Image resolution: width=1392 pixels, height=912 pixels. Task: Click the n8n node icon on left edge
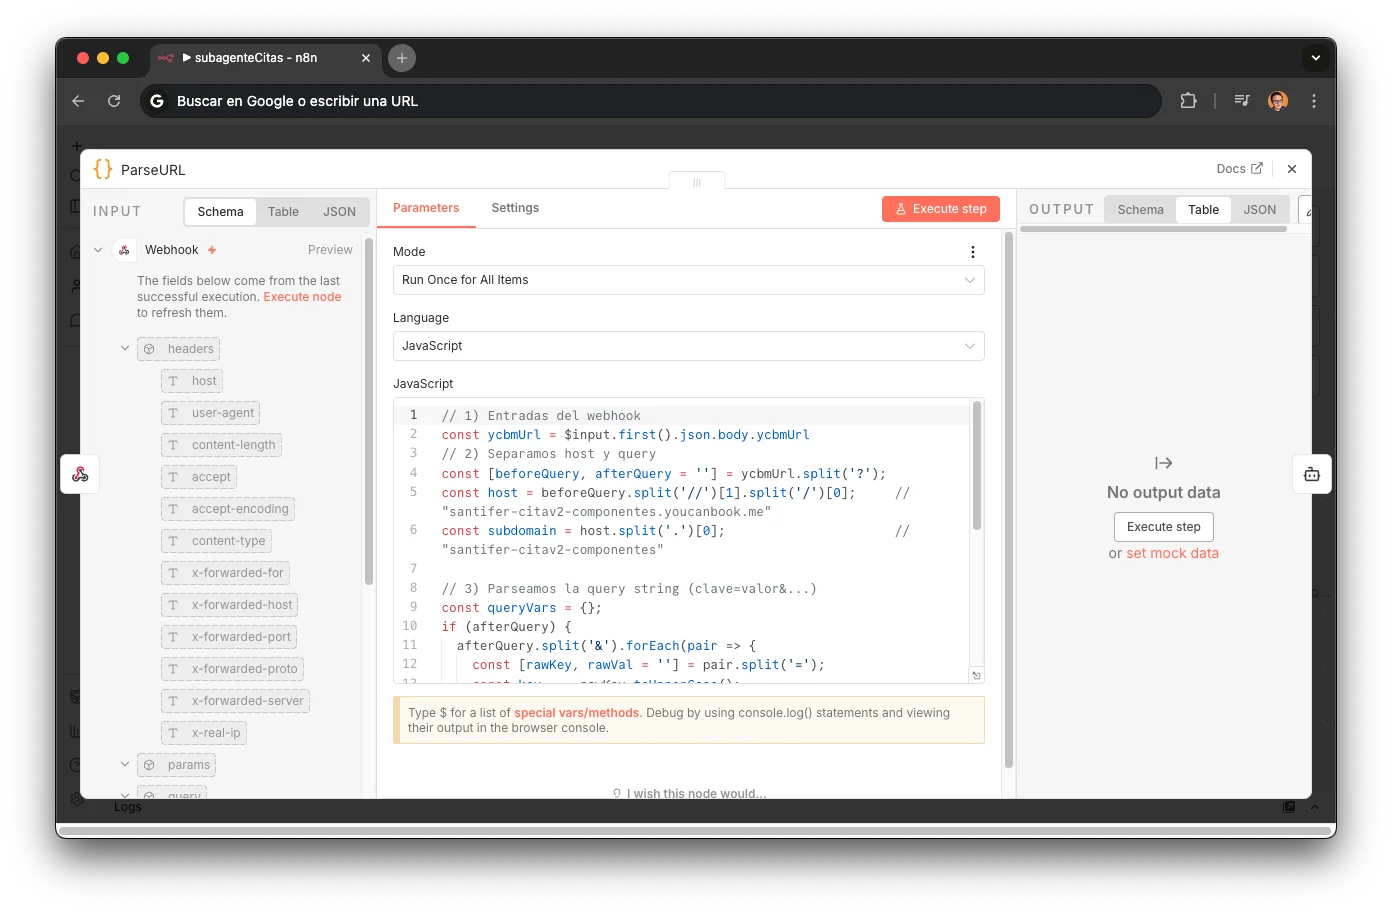(x=79, y=473)
